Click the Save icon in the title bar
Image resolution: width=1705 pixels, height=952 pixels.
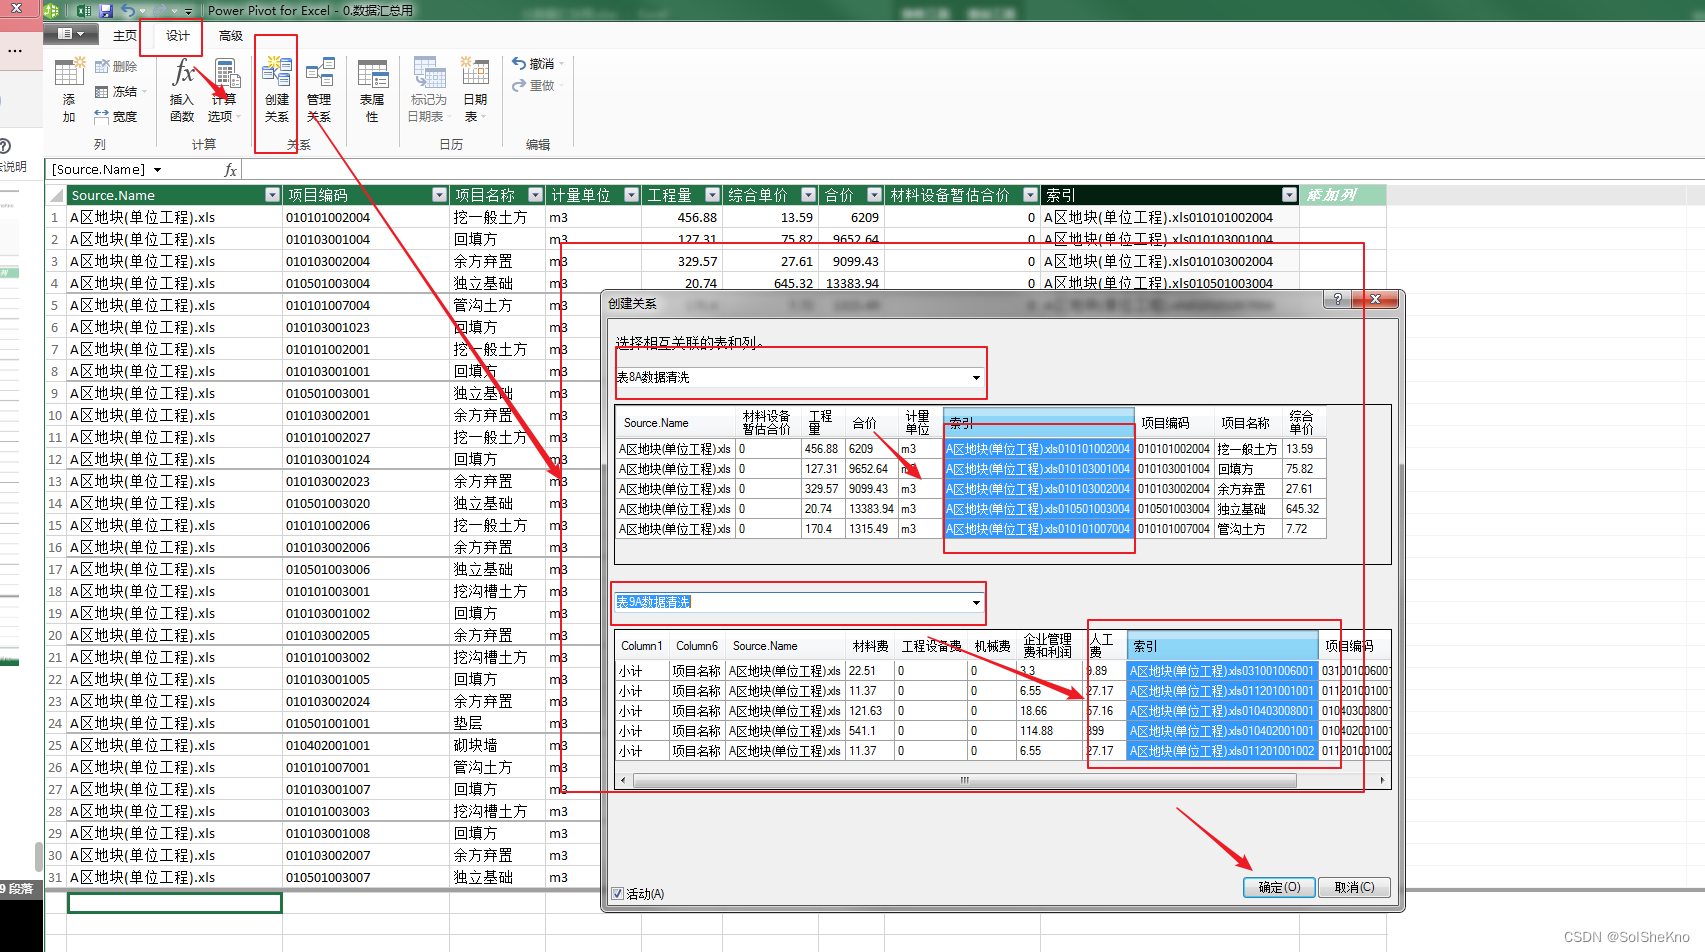click(106, 10)
